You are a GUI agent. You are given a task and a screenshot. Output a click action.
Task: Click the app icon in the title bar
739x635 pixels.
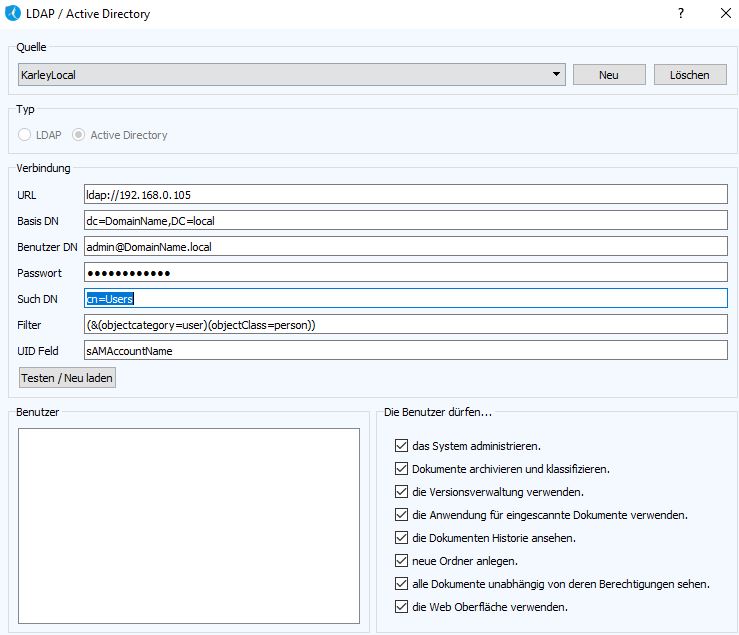click(13, 13)
